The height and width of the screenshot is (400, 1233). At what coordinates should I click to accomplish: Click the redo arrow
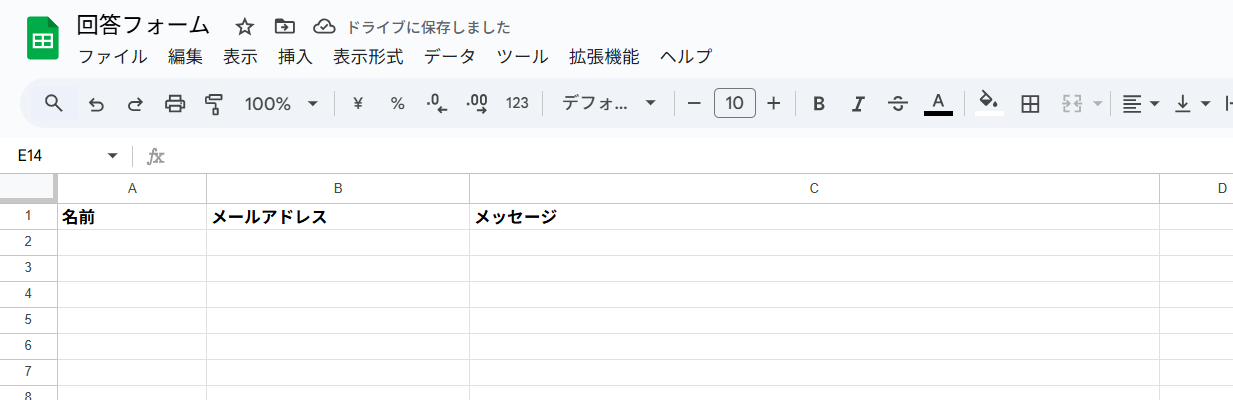135,103
